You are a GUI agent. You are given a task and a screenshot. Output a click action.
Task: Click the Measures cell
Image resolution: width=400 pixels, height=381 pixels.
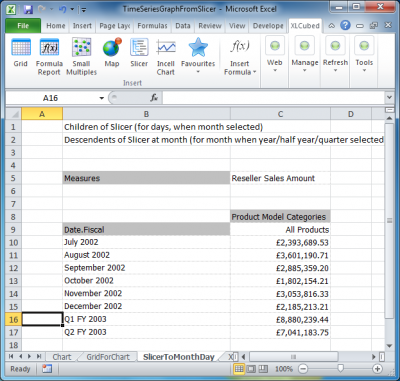(x=146, y=178)
